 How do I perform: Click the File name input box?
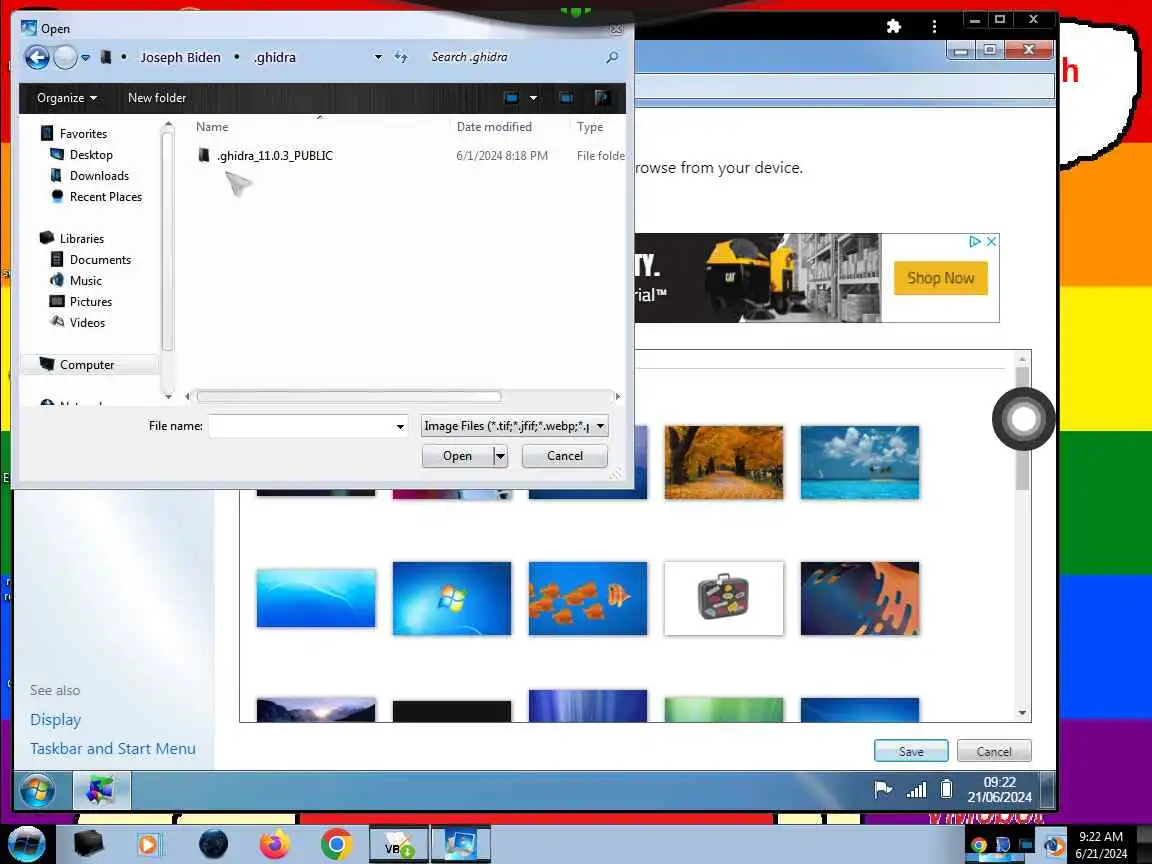point(301,426)
